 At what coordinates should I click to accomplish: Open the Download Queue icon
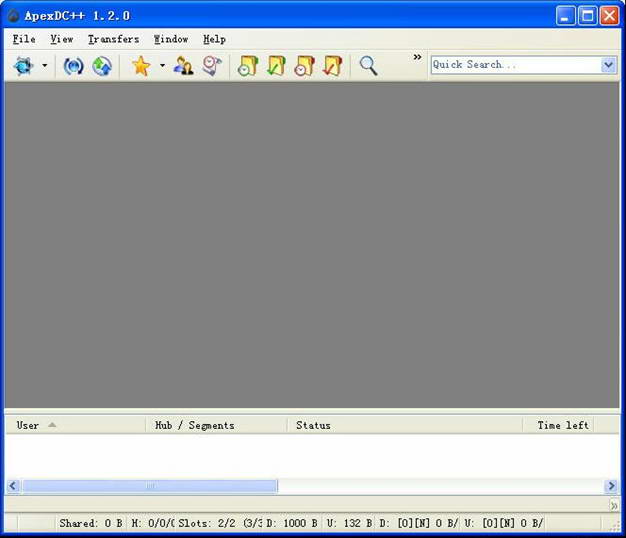point(248,66)
